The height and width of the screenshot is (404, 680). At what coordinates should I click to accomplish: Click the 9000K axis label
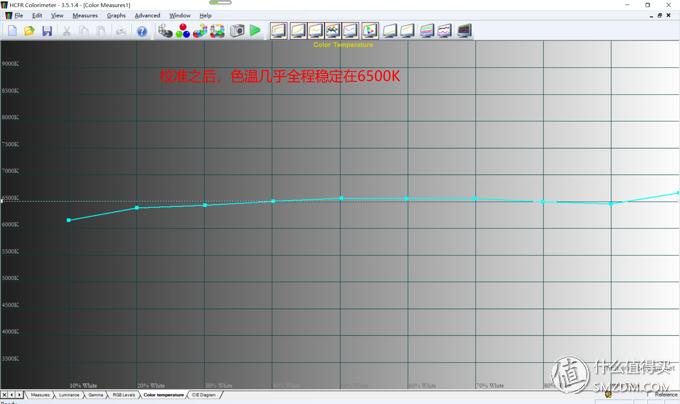click(x=10, y=64)
